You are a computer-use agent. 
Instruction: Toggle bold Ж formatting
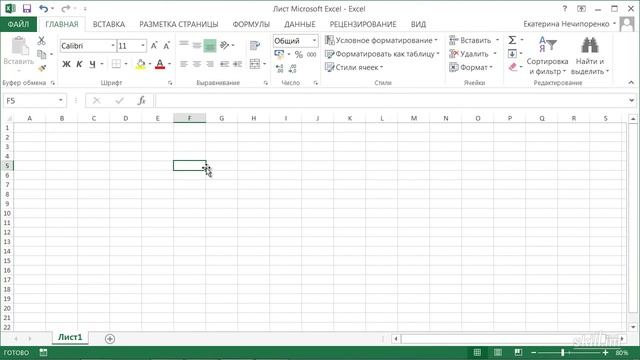[x=66, y=64]
